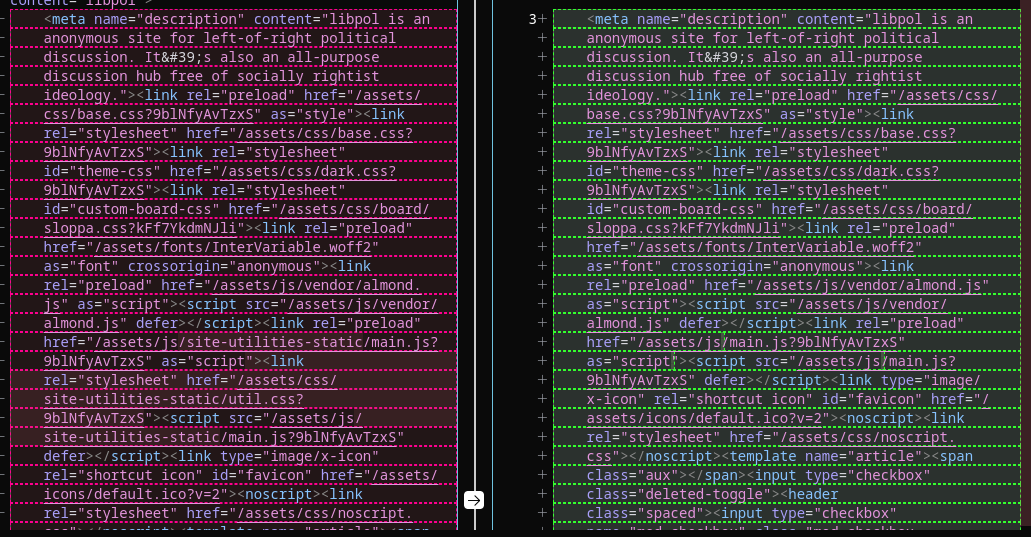Image resolution: width=1031 pixels, height=537 pixels.
Task: Open '/assets/fonts/InterVariable.woff2' link in right pane
Action: pyautogui.click(x=776, y=248)
